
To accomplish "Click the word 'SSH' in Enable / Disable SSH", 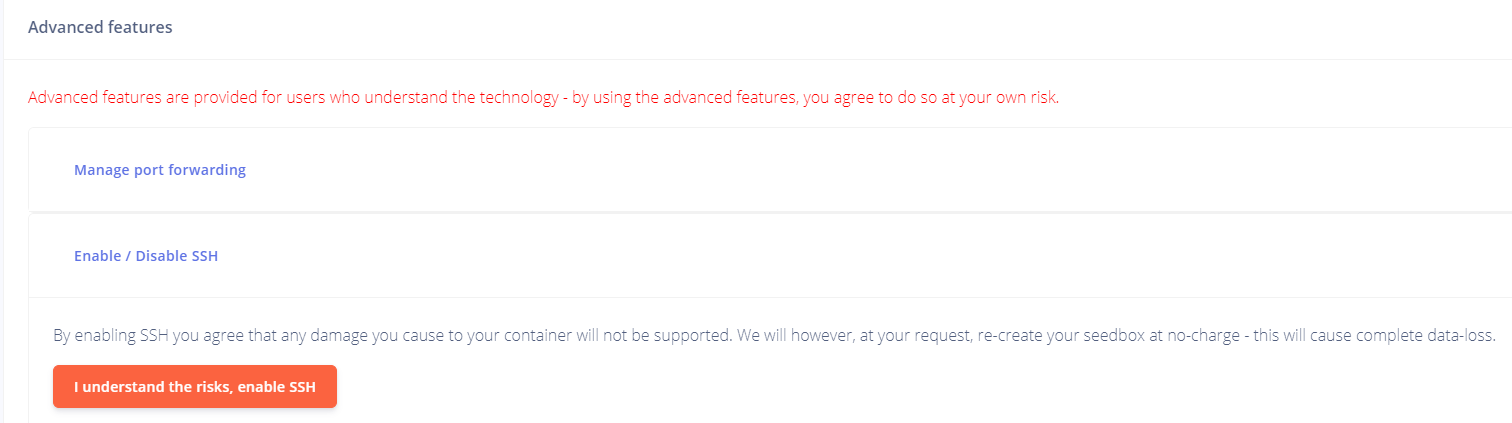I will 204,256.
